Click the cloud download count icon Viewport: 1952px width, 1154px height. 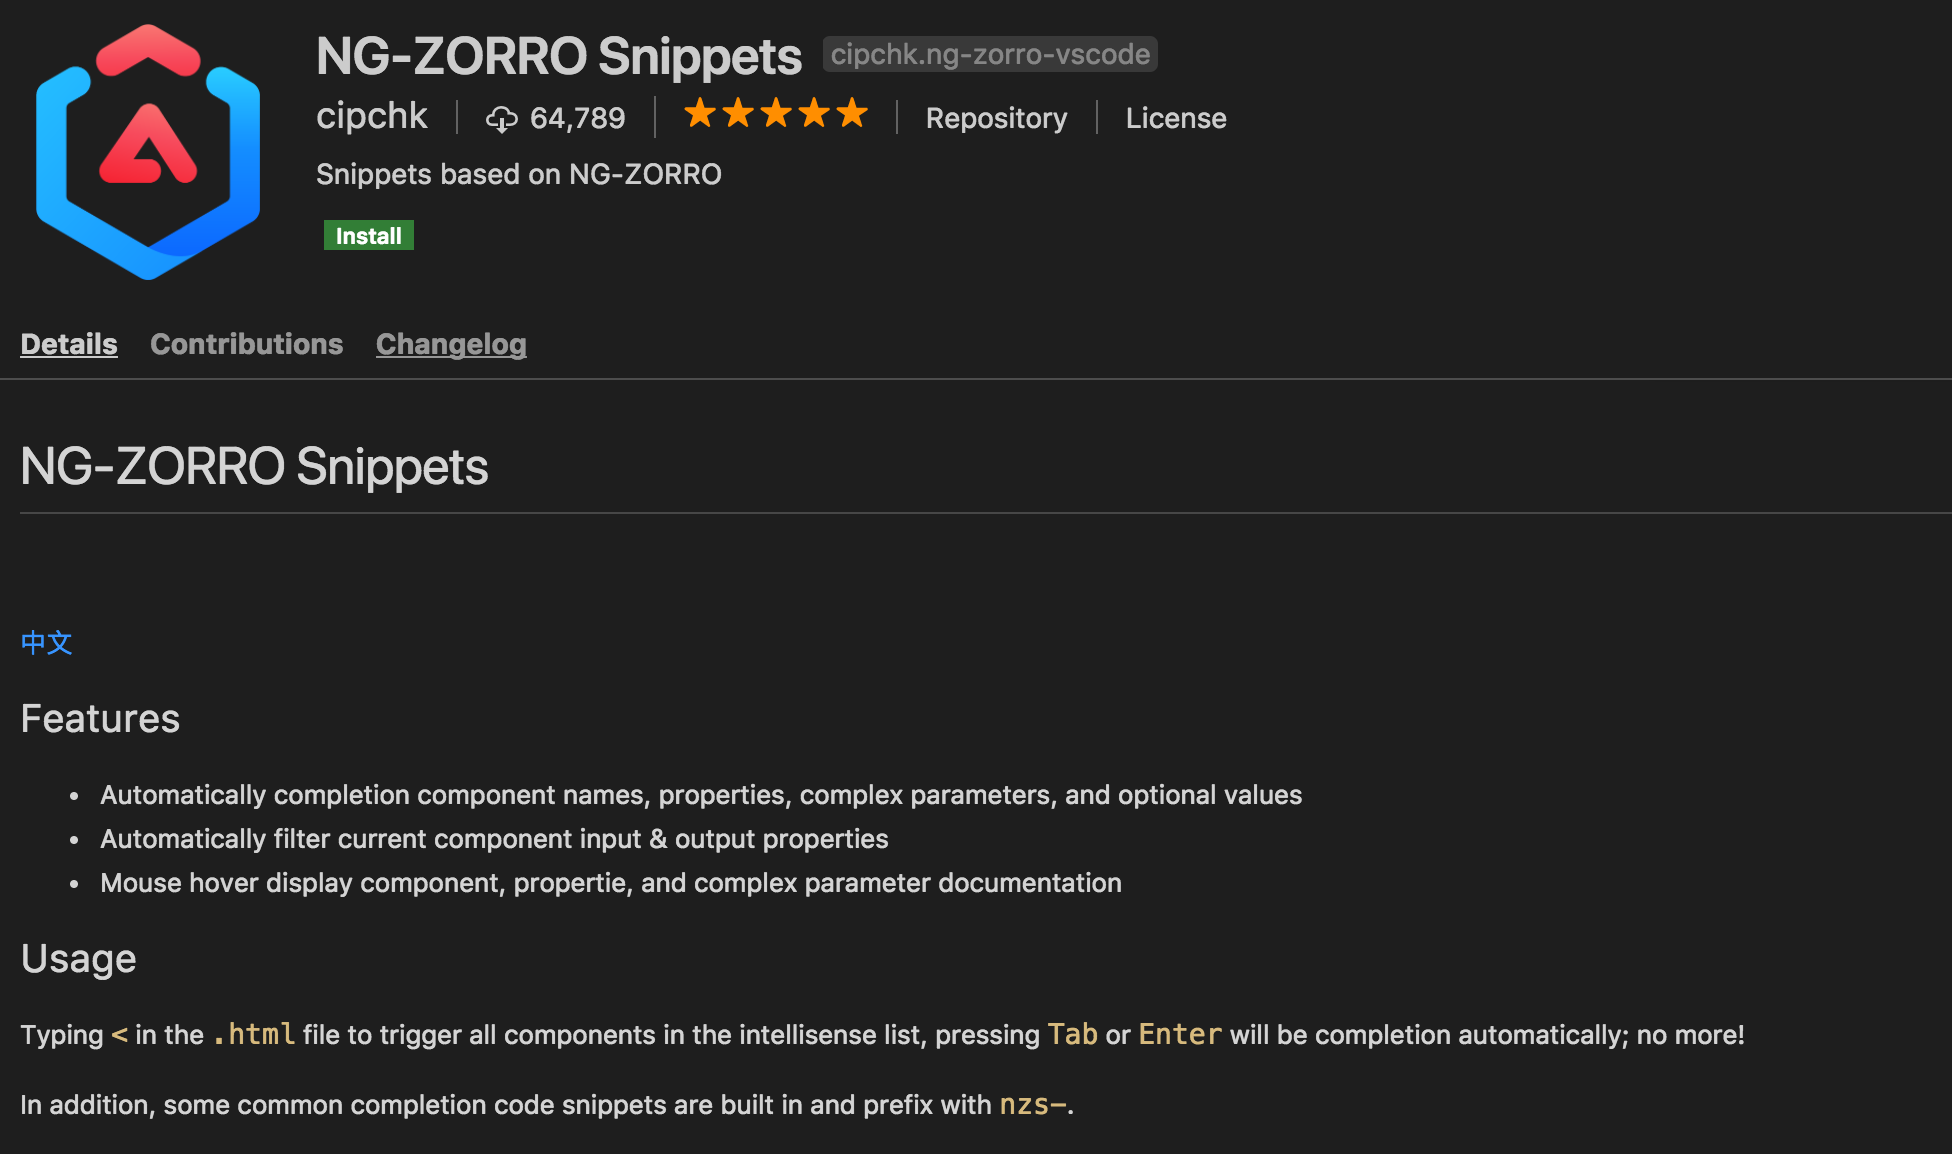[501, 119]
